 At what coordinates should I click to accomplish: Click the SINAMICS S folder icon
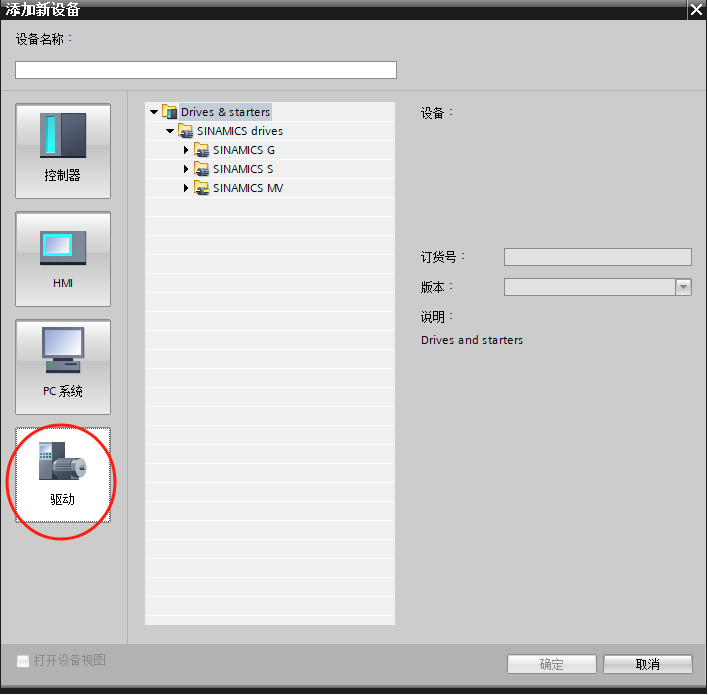pyautogui.click(x=201, y=168)
